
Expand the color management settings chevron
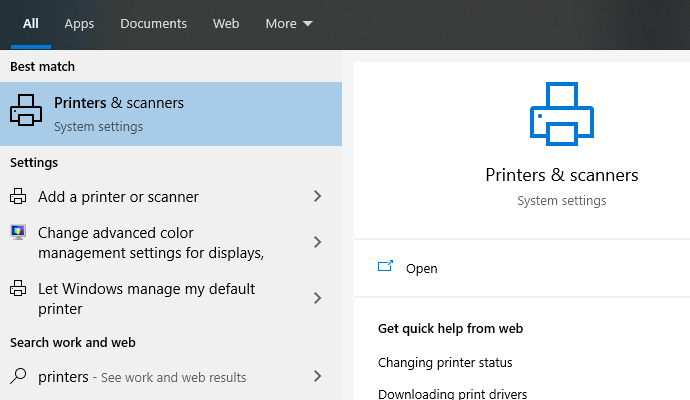tap(317, 242)
